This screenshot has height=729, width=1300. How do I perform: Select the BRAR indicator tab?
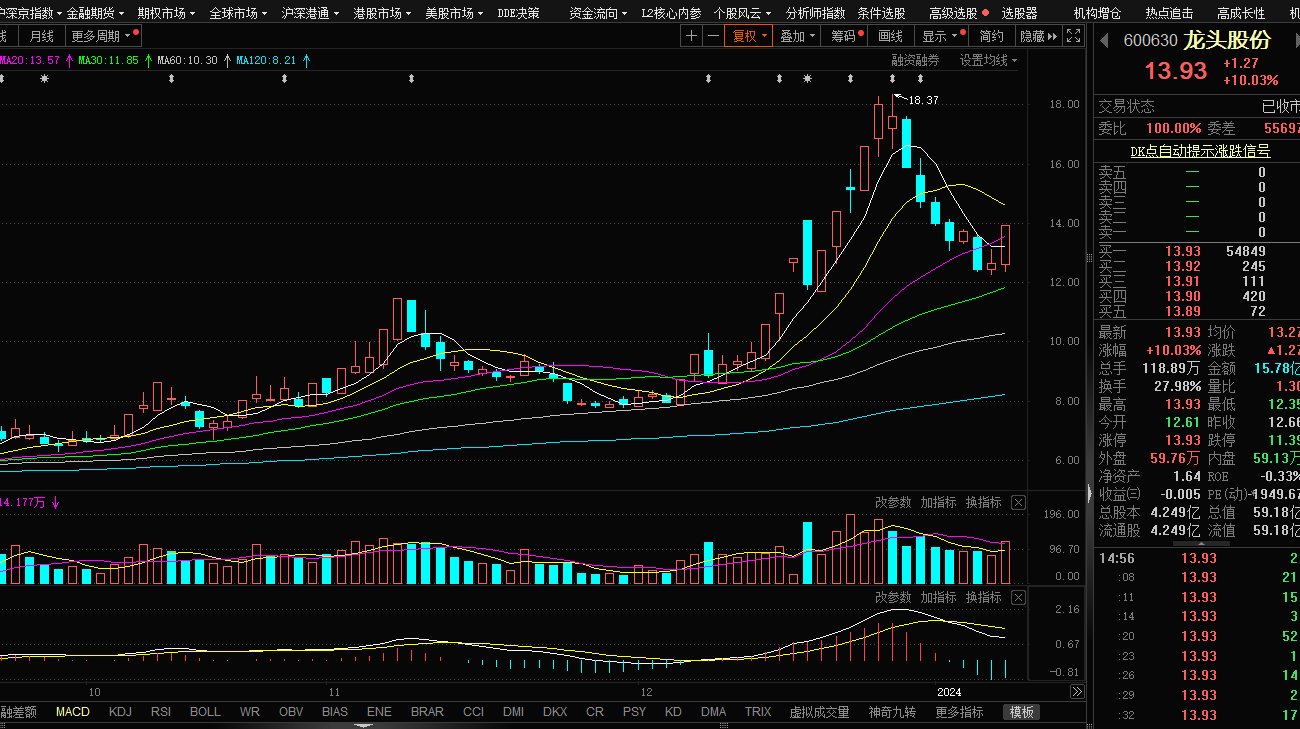pos(427,712)
